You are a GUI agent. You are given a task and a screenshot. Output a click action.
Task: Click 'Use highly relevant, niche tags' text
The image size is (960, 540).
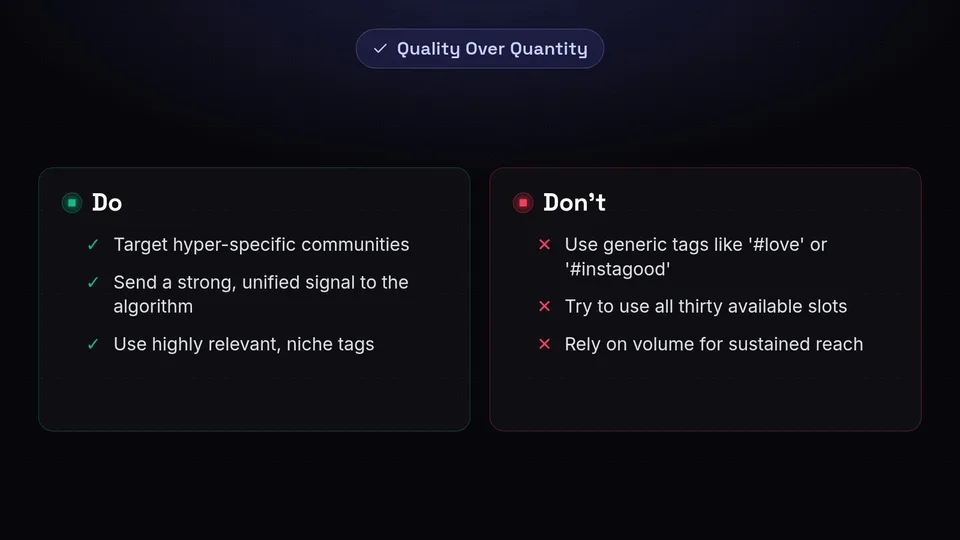tap(244, 344)
